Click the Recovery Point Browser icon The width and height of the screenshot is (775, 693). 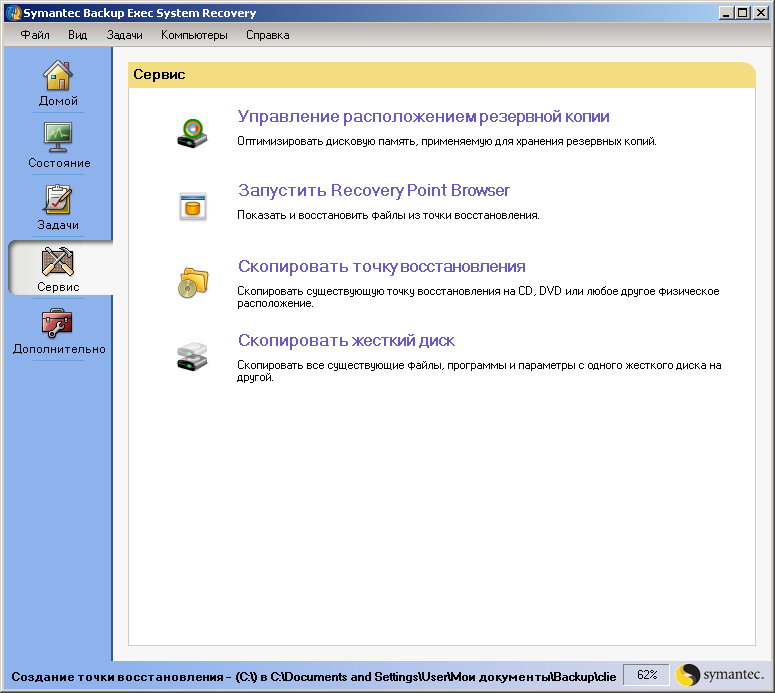click(x=192, y=207)
